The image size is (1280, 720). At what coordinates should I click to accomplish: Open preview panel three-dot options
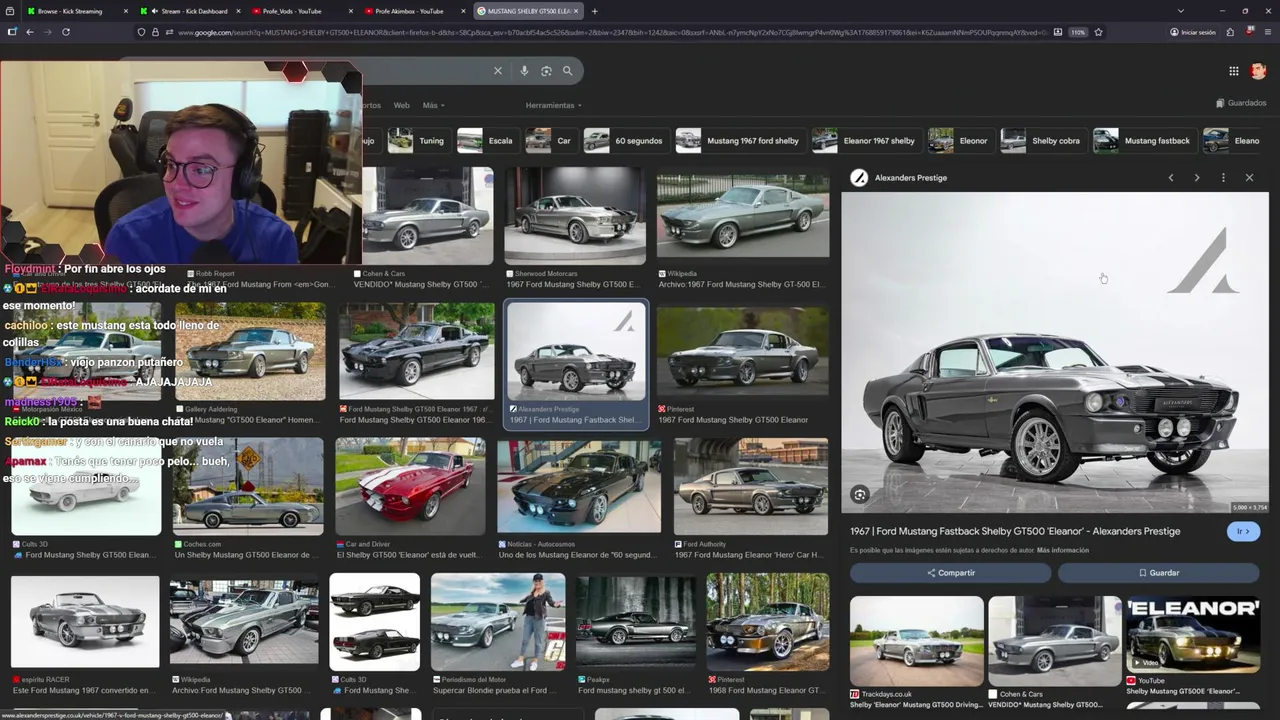[1223, 178]
